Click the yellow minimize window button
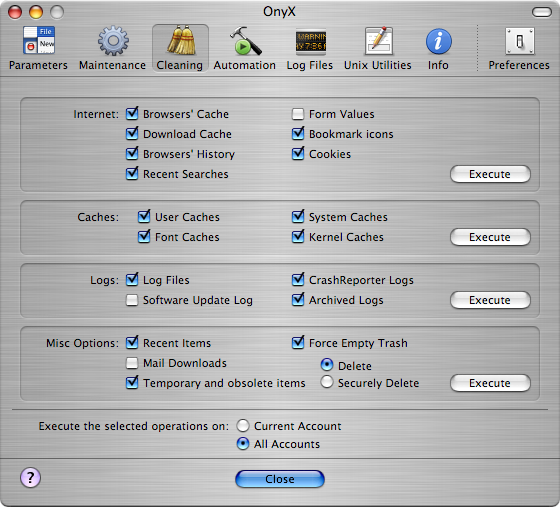 [x=36, y=12]
